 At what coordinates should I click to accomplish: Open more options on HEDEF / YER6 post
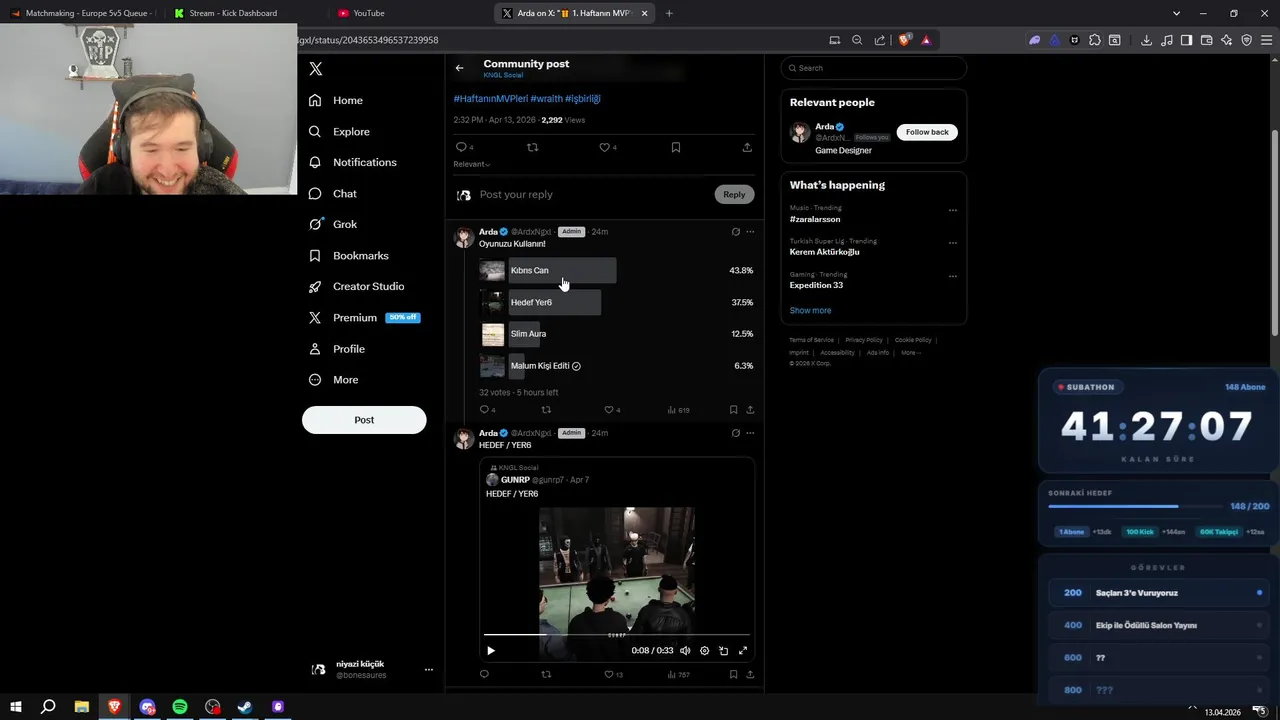(x=750, y=433)
